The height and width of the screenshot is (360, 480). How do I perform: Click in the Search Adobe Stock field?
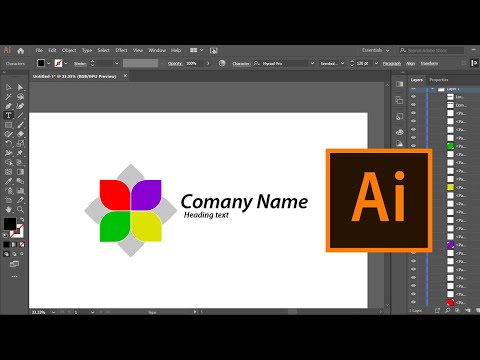click(x=432, y=50)
